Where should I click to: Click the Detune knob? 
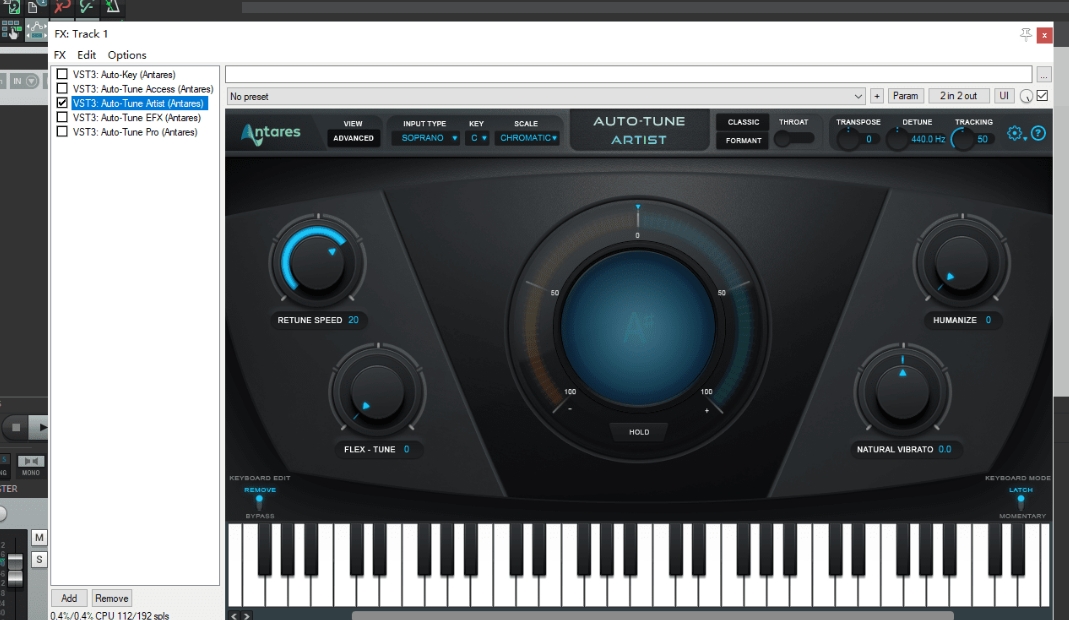click(x=897, y=139)
